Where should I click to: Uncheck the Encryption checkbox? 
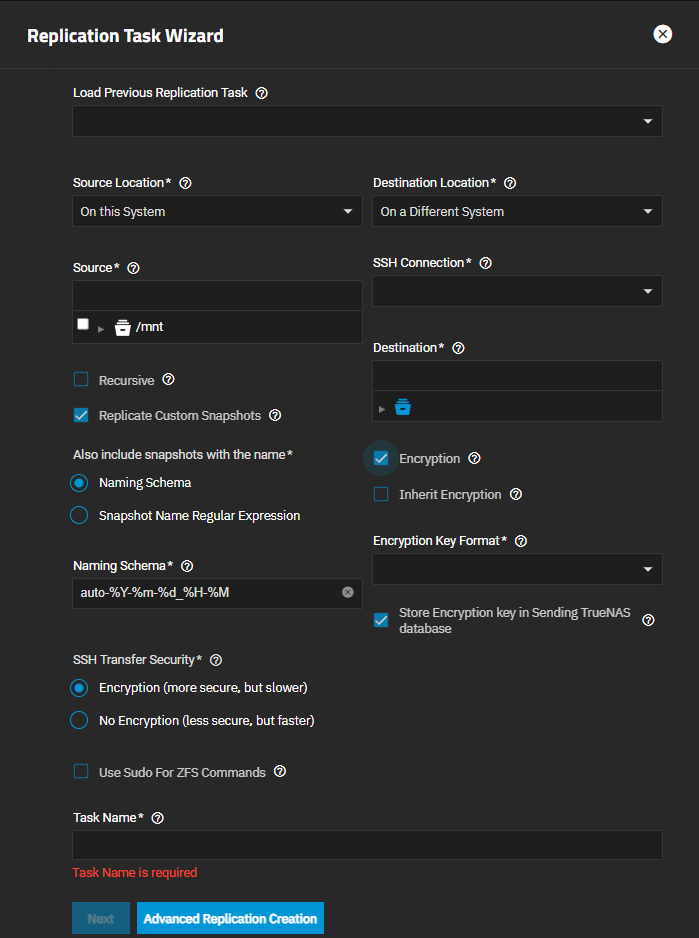(x=381, y=459)
